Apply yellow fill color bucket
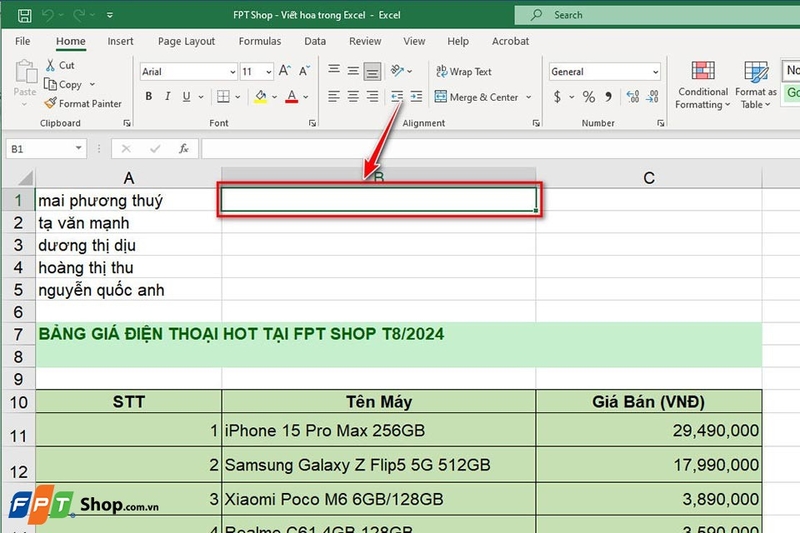This screenshot has height=533, width=800. click(x=260, y=96)
